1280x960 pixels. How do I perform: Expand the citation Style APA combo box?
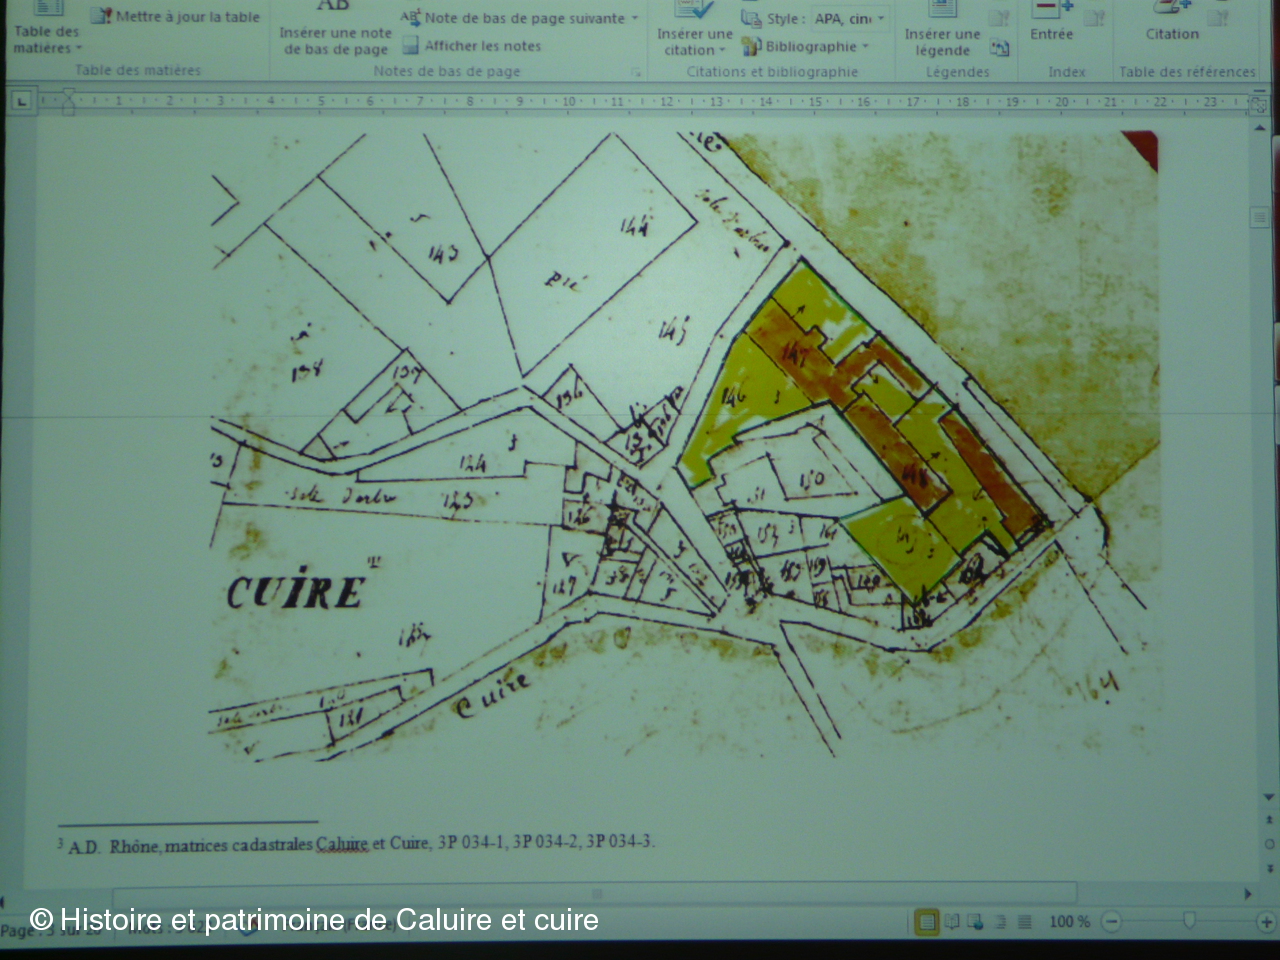tap(881, 19)
